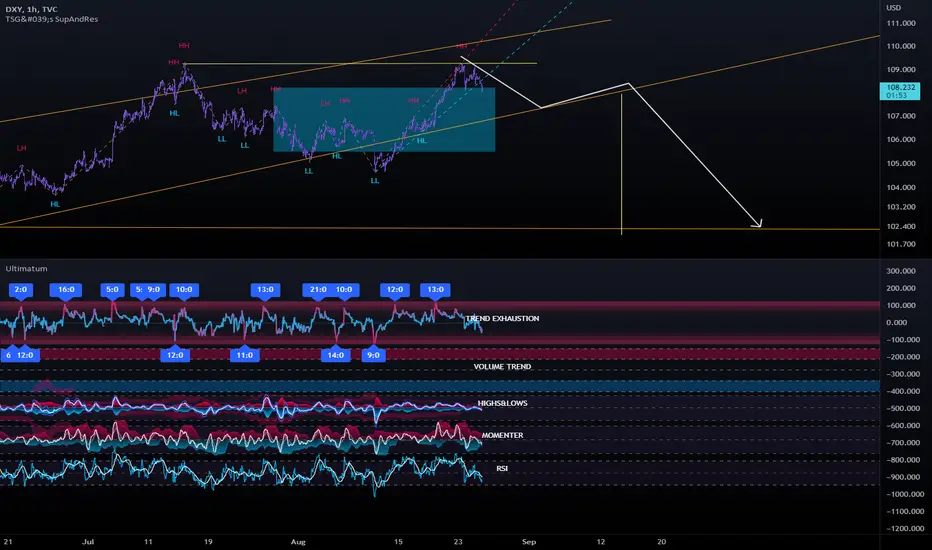Click the −1200.000 indicator axis value
The width and height of the screenshot is (932, 550).
(903, 529)
